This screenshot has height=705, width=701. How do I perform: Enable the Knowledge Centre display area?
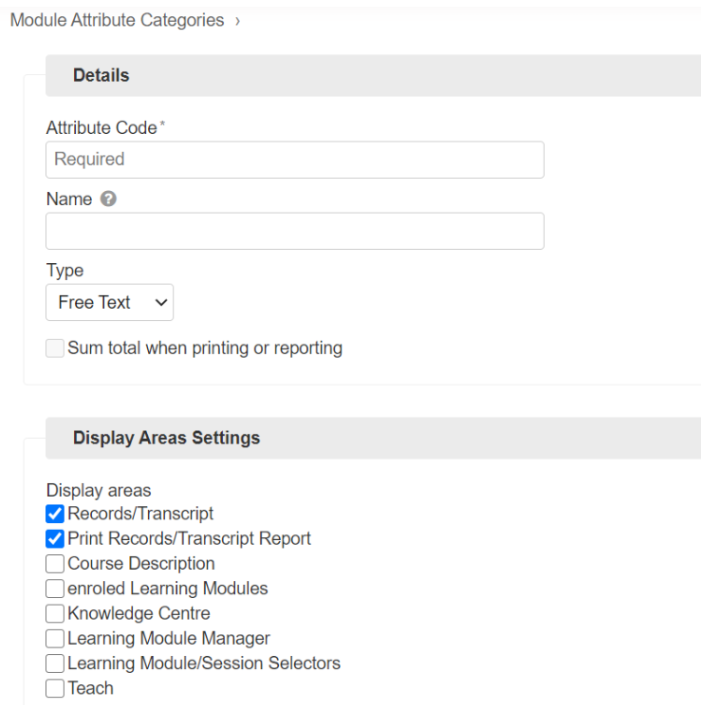point(56,614)
